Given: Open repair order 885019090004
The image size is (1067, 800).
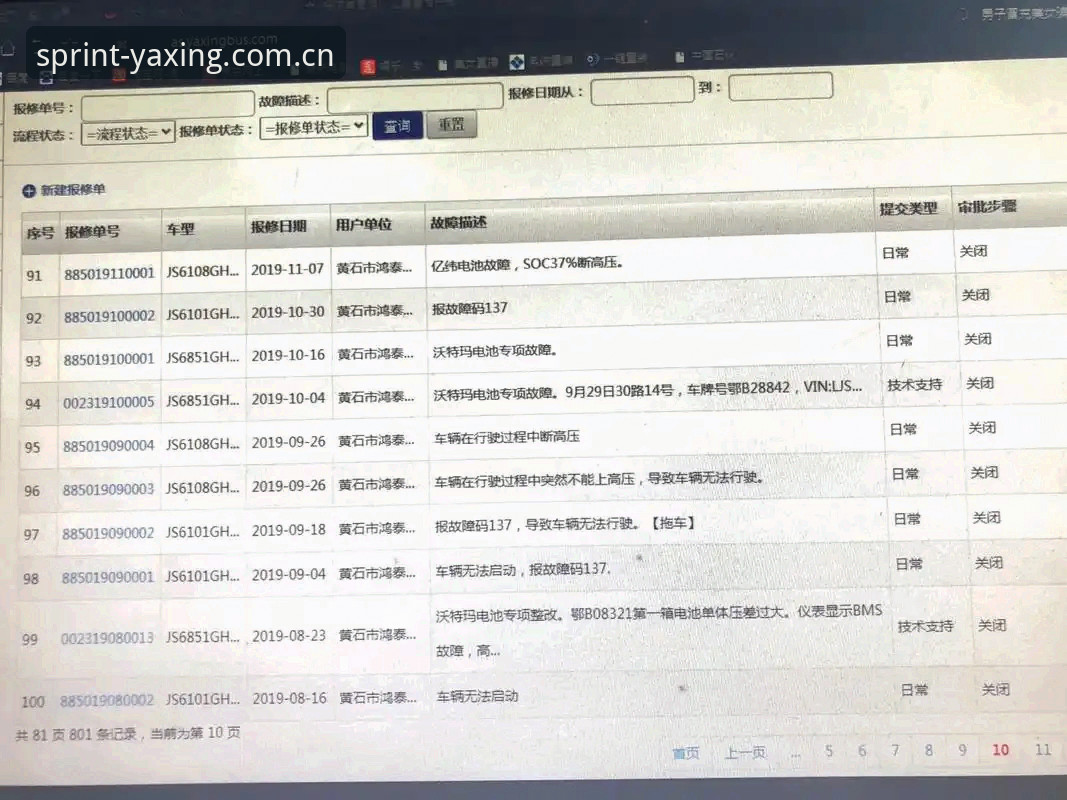Looking at the screenshot, I should [108, 446].
